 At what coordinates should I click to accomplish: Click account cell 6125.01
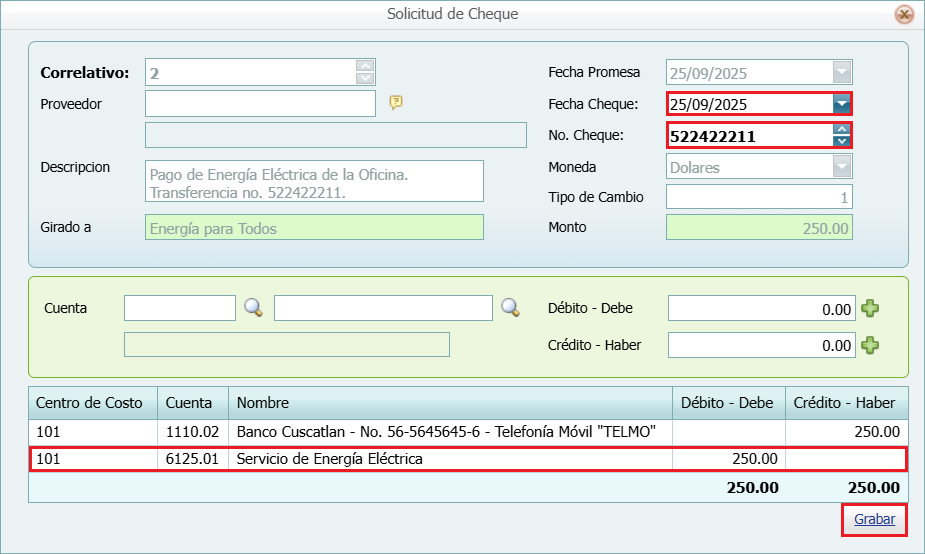coord(193,459)
